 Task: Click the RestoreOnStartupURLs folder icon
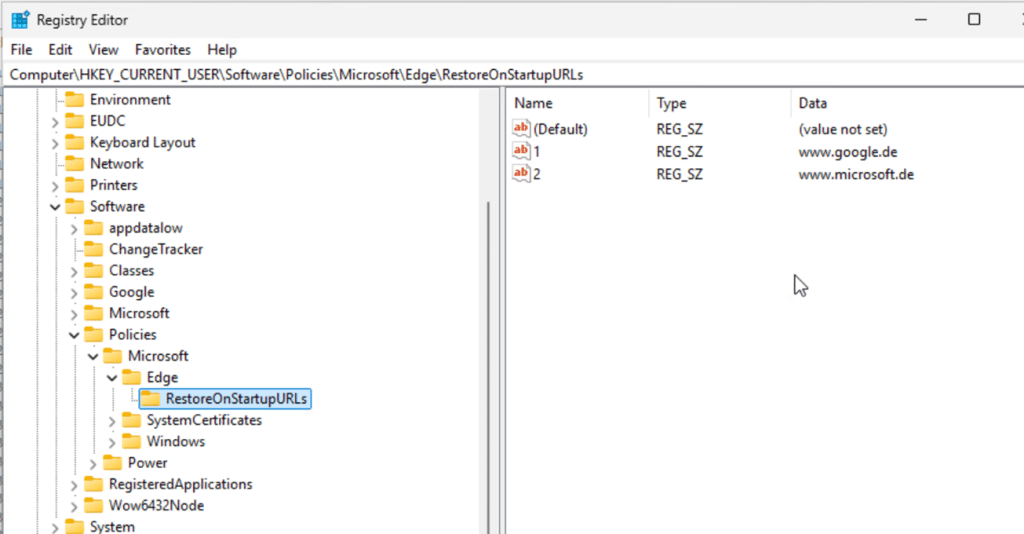[x=150, y=399]
